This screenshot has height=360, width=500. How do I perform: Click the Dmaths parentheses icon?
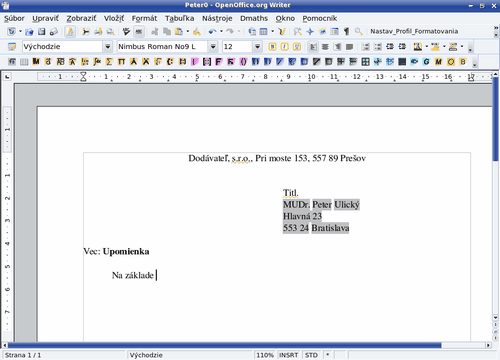click(243, 62)
